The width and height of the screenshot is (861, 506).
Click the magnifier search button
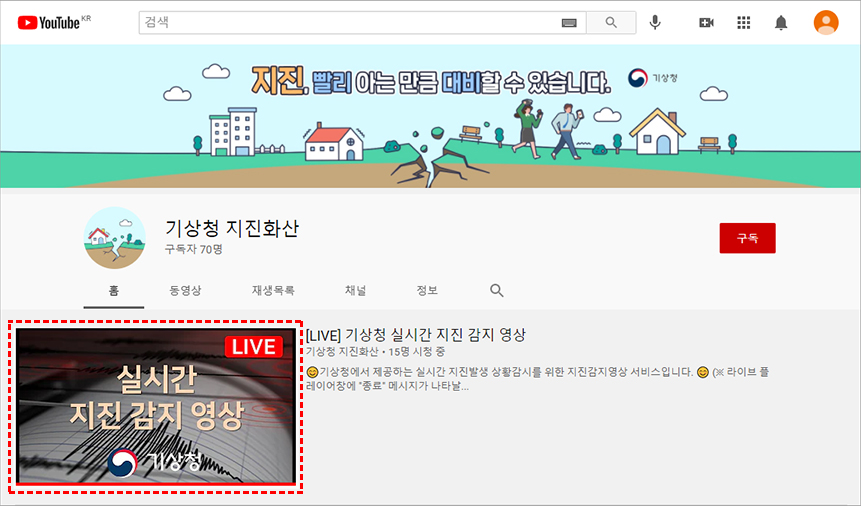pos(610,22)
